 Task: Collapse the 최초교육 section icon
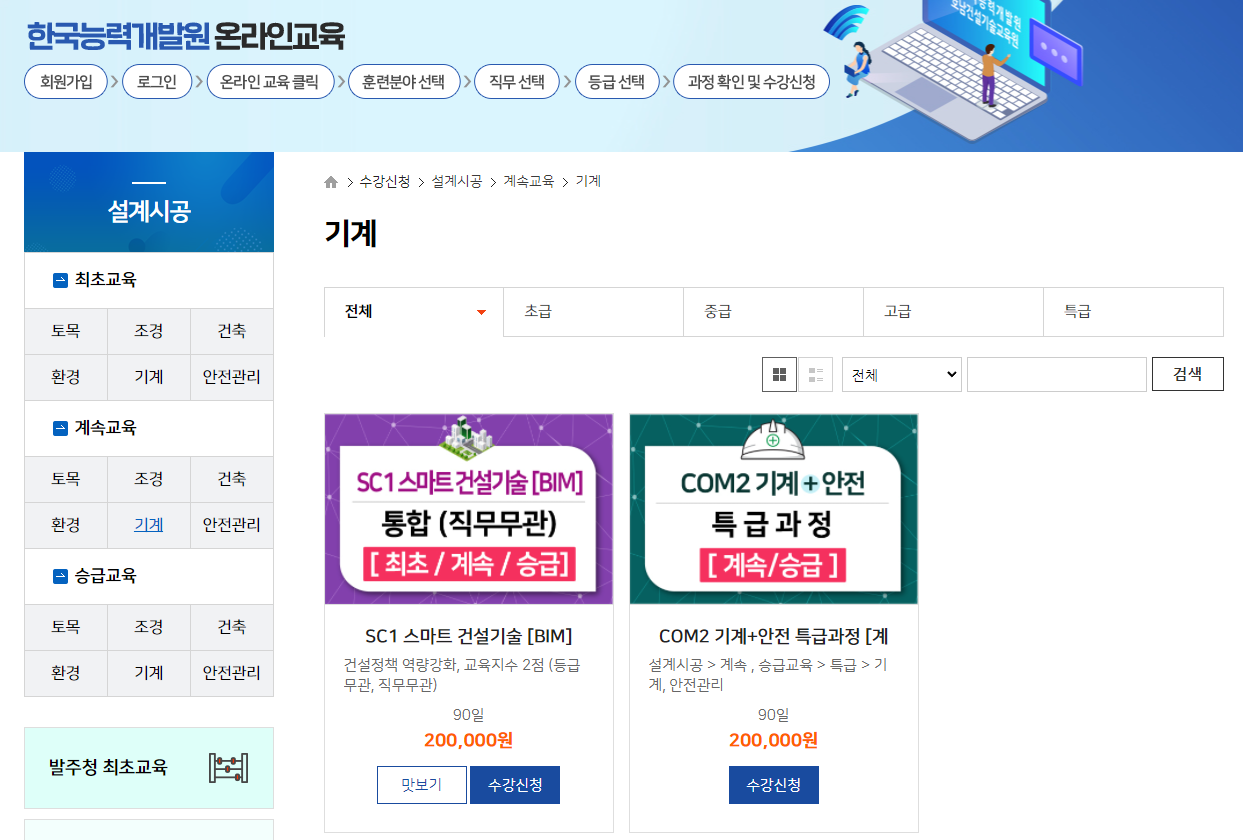coord(60,280)
